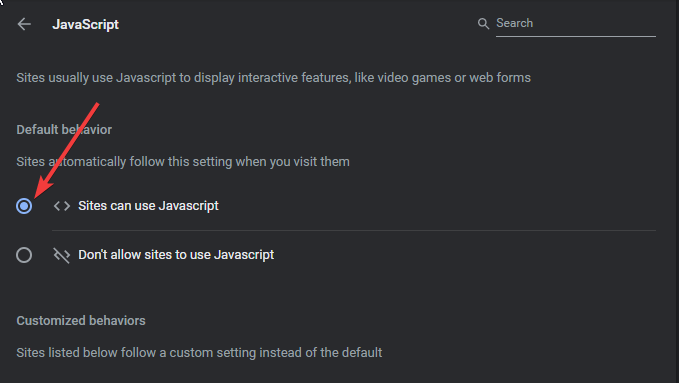This screenshot has width=679, height=383.
Task: Click the Sites listed below custom setting text
Action: 199,353
